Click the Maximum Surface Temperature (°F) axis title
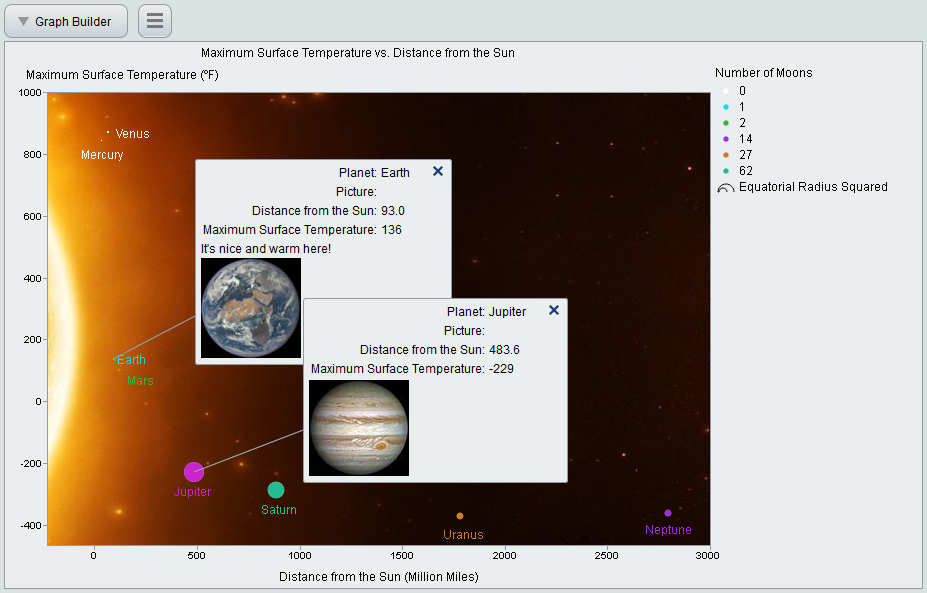The width and height of the screenshot is (927, 593). pos(122,74)
